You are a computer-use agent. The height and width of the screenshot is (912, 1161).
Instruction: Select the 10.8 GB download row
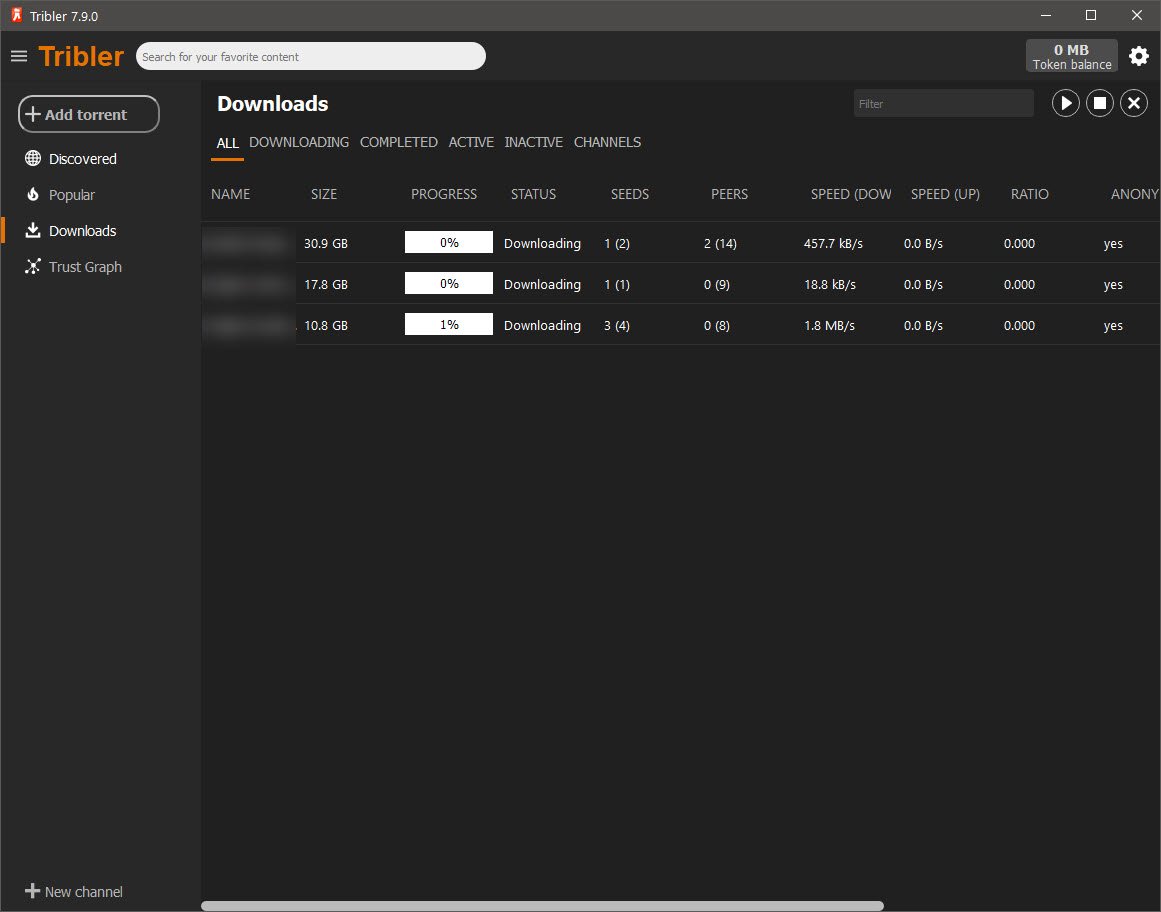(x=681, y=325)
